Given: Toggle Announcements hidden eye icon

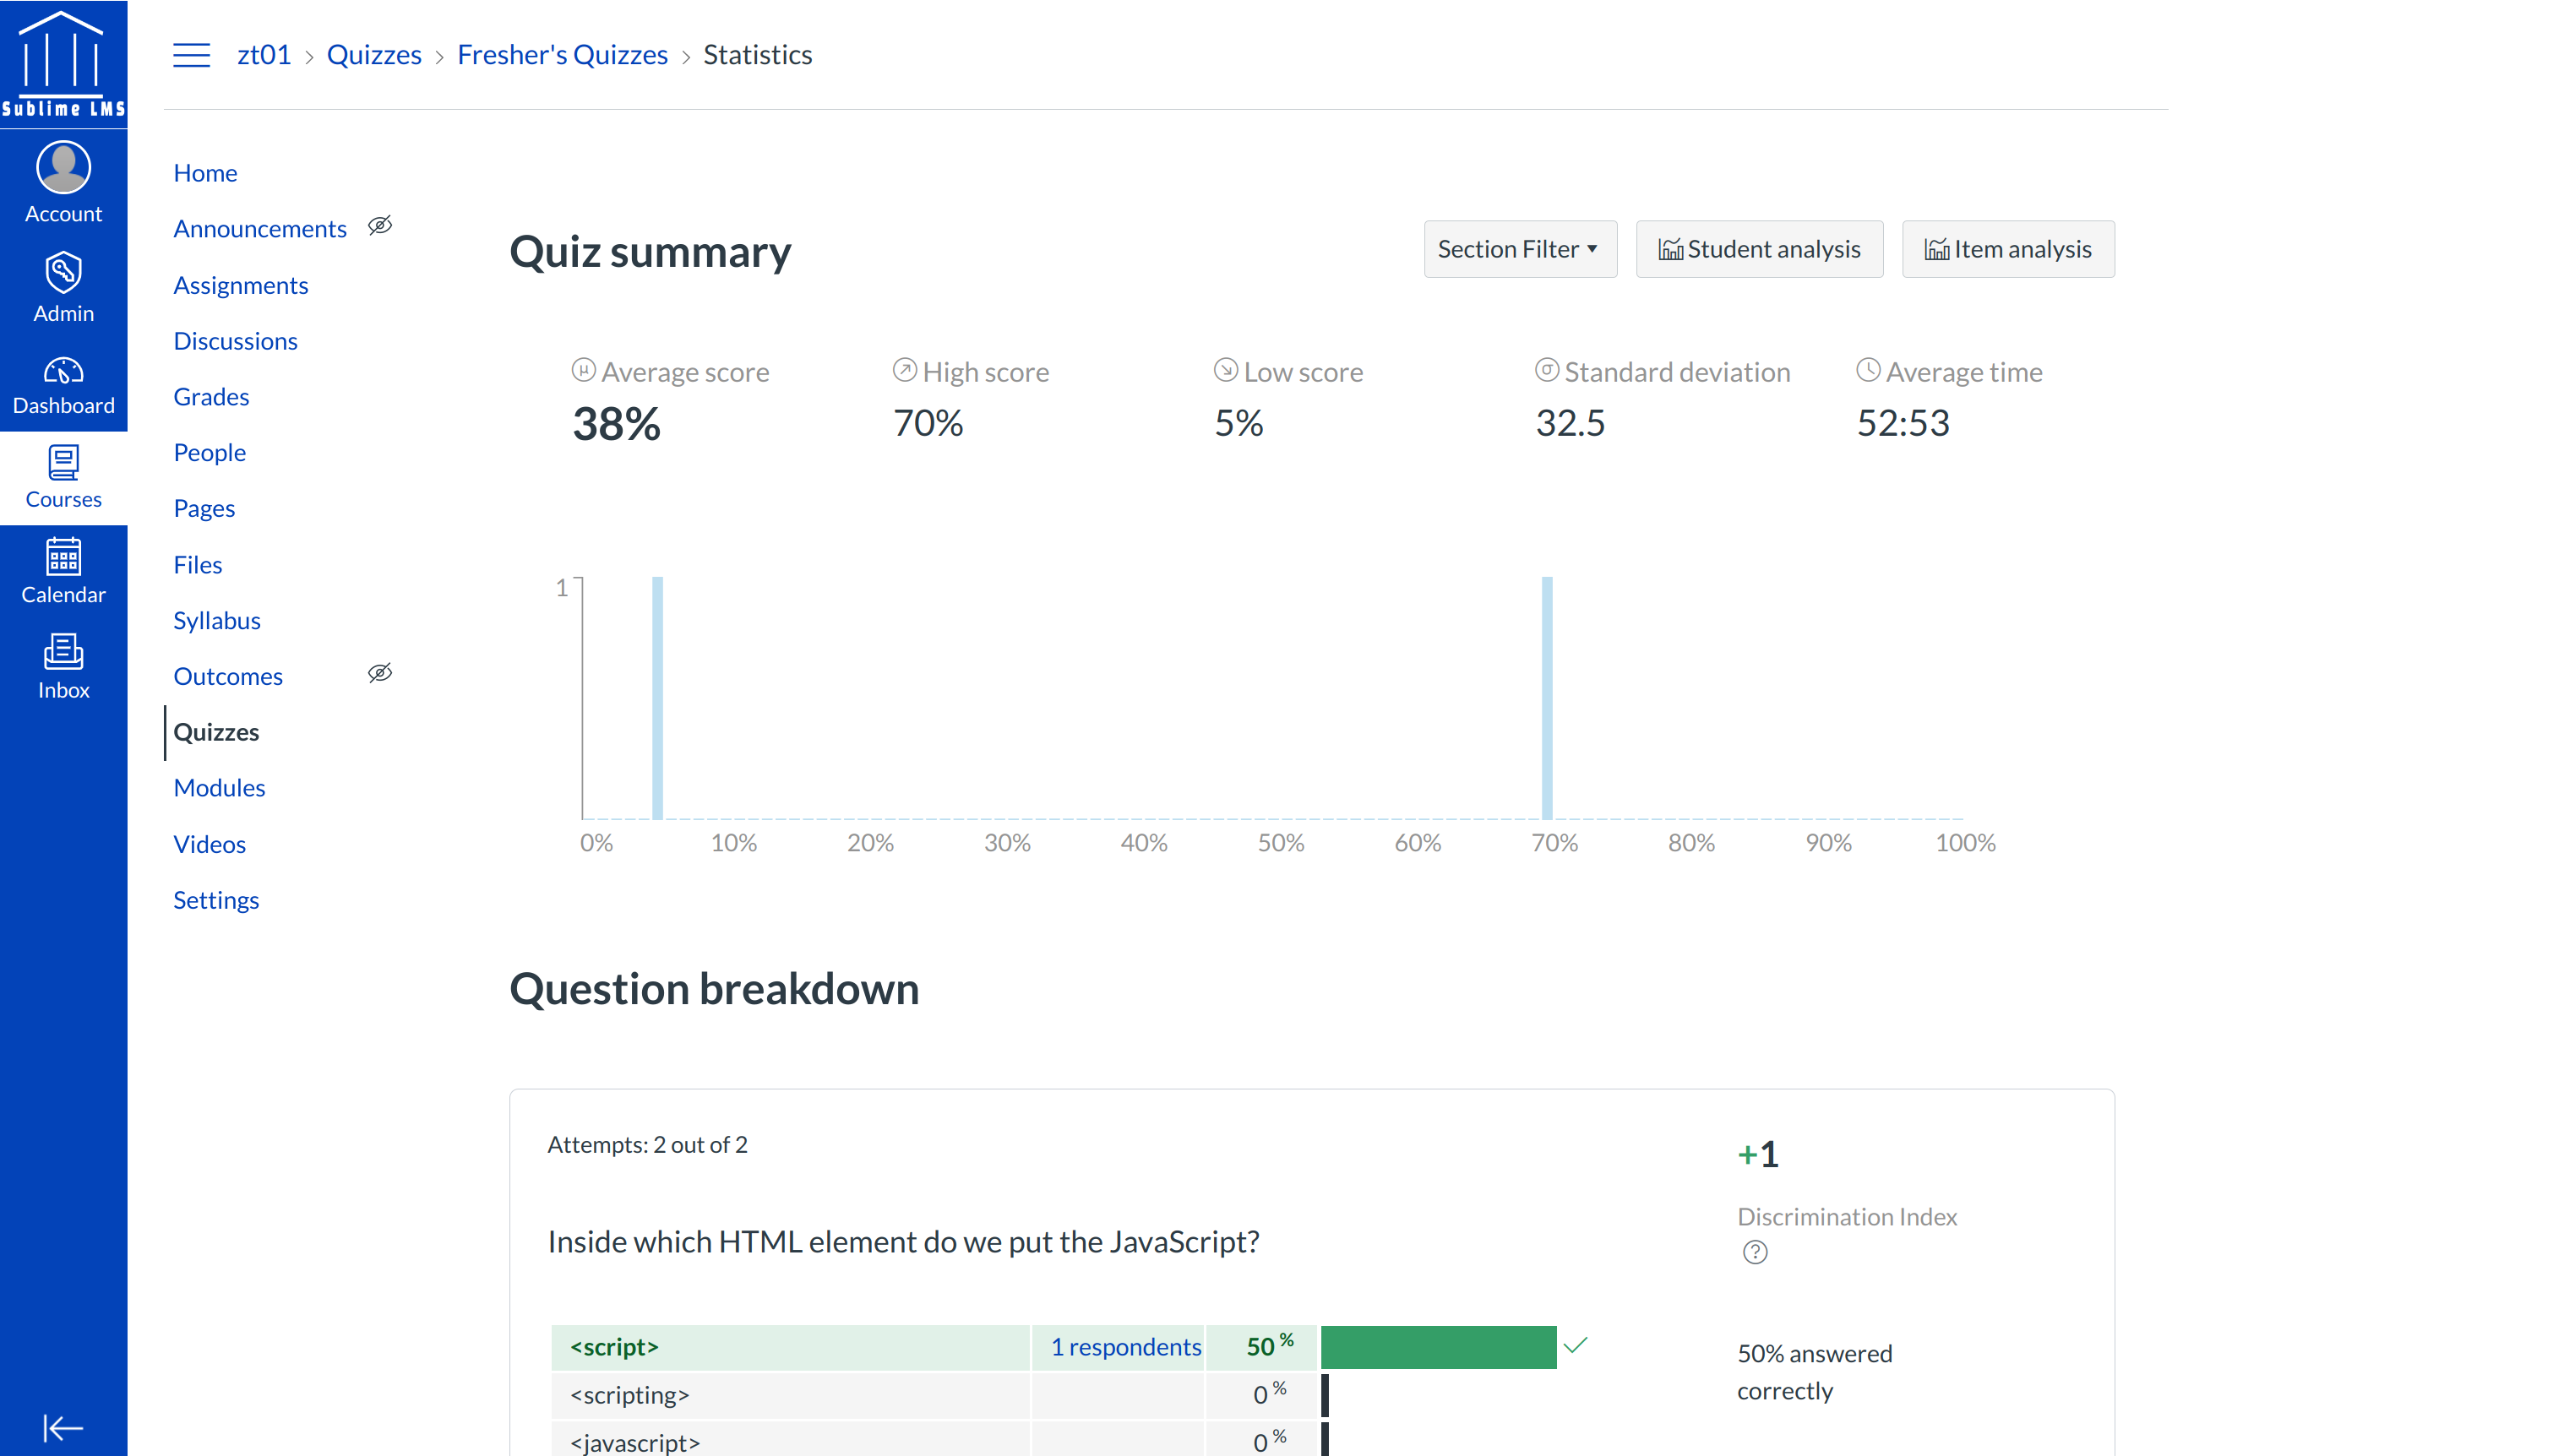Looking at the screenshot, I should pos(380,226).
